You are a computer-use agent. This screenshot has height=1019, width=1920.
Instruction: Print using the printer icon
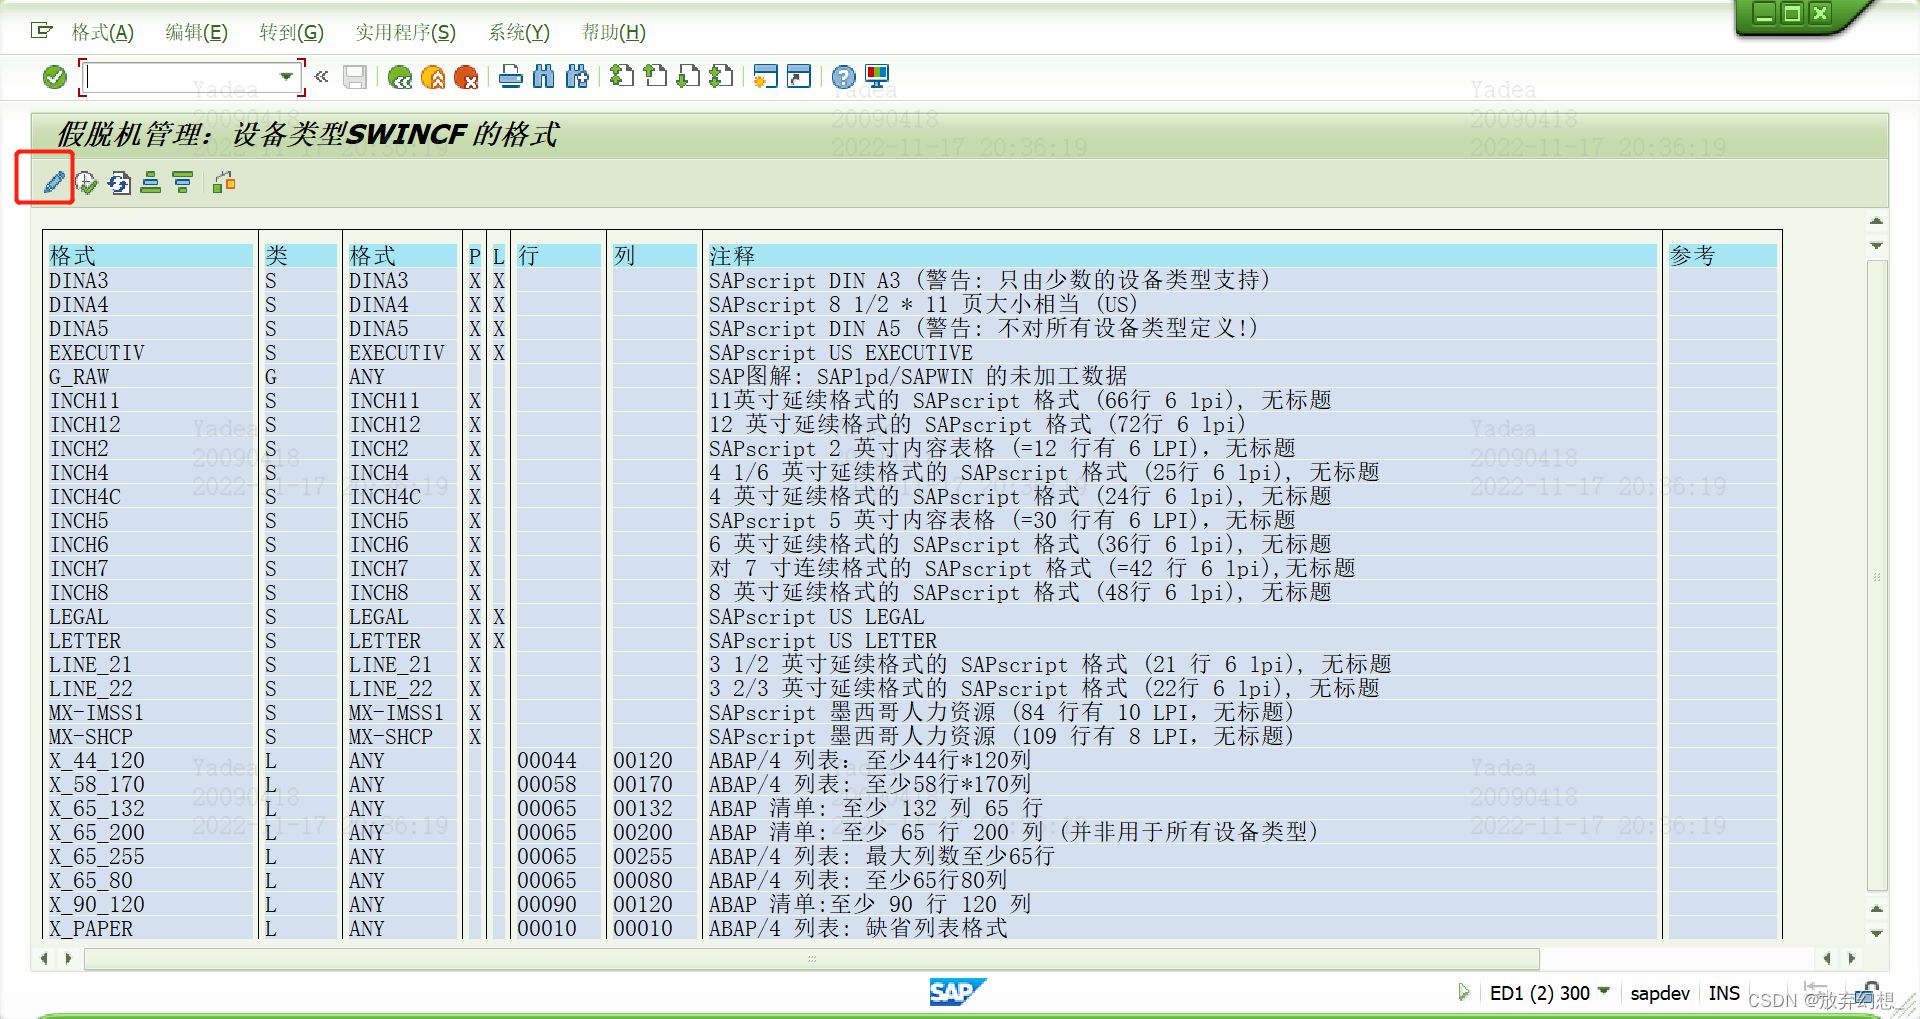tap(511, 76)
